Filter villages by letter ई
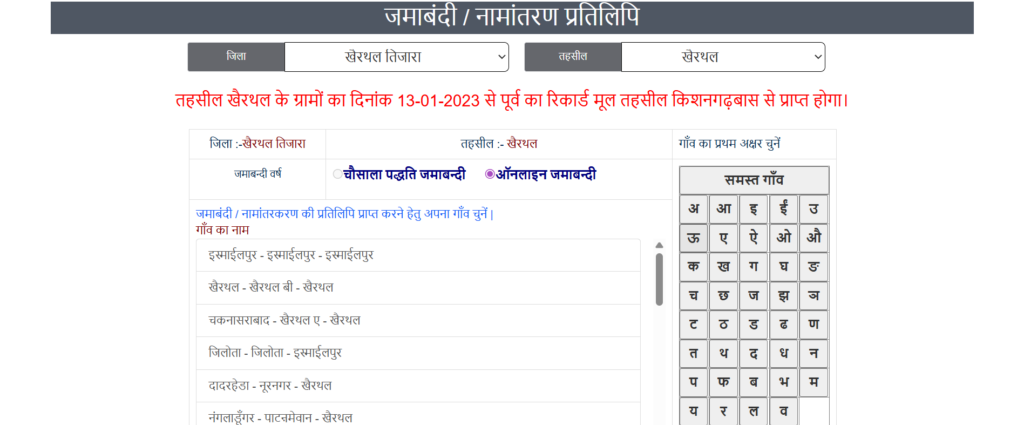 click(x=784, y=210)
